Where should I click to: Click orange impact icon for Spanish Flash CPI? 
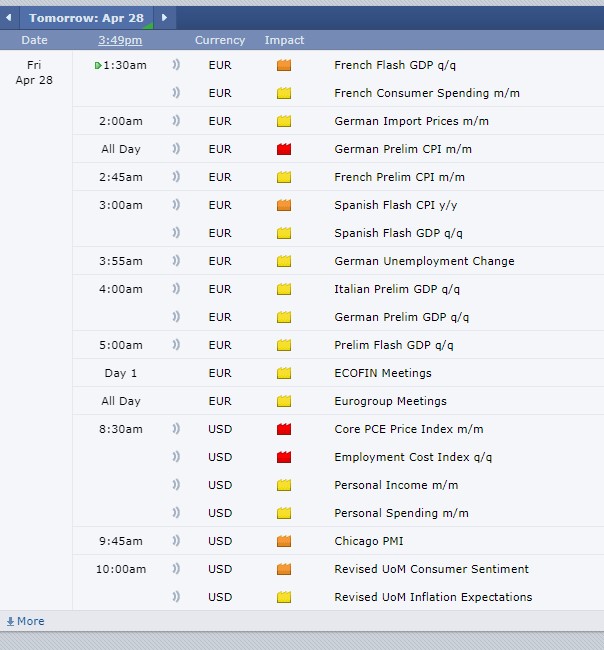click(284, 205)
